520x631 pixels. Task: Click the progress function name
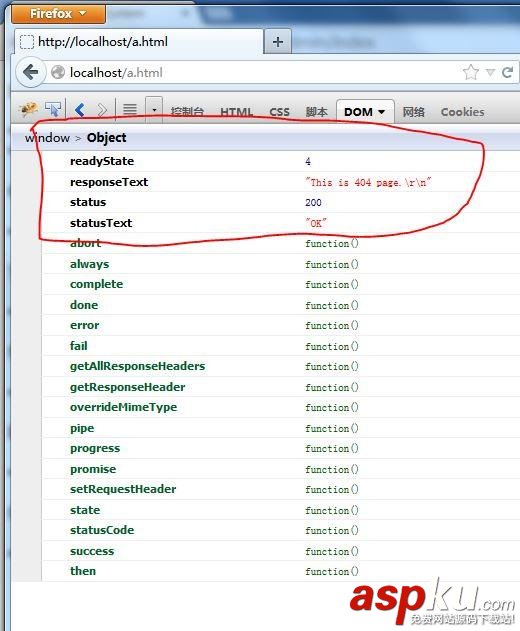(95, 448)
